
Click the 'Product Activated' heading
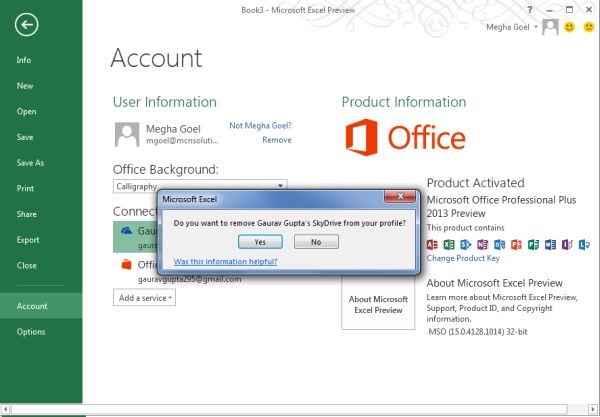476,183
